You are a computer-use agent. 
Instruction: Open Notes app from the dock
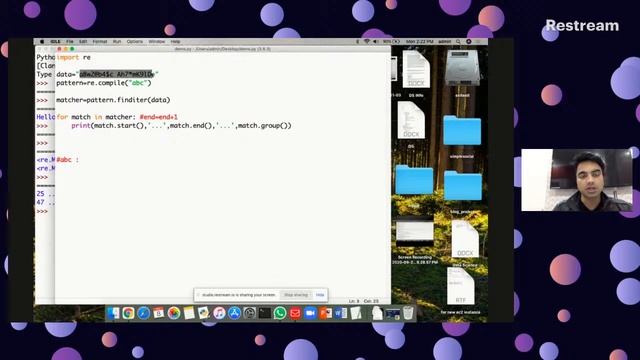189,313
